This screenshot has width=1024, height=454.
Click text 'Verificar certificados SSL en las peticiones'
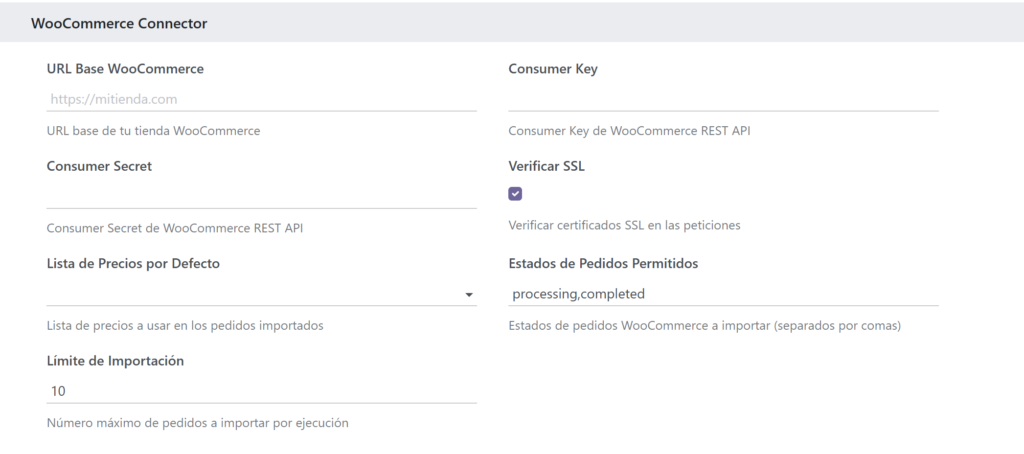(x=624, y=225)
